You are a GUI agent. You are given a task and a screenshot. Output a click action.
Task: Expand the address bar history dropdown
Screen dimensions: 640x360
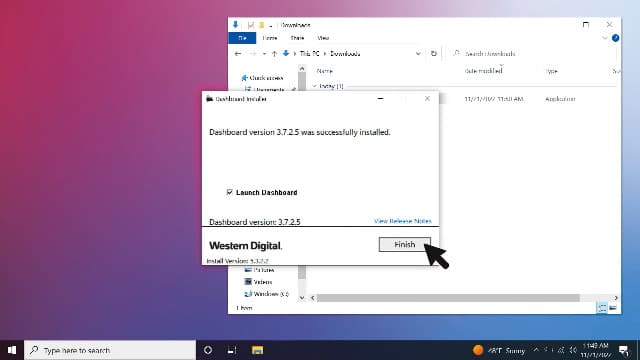click(x=418, y=53)
